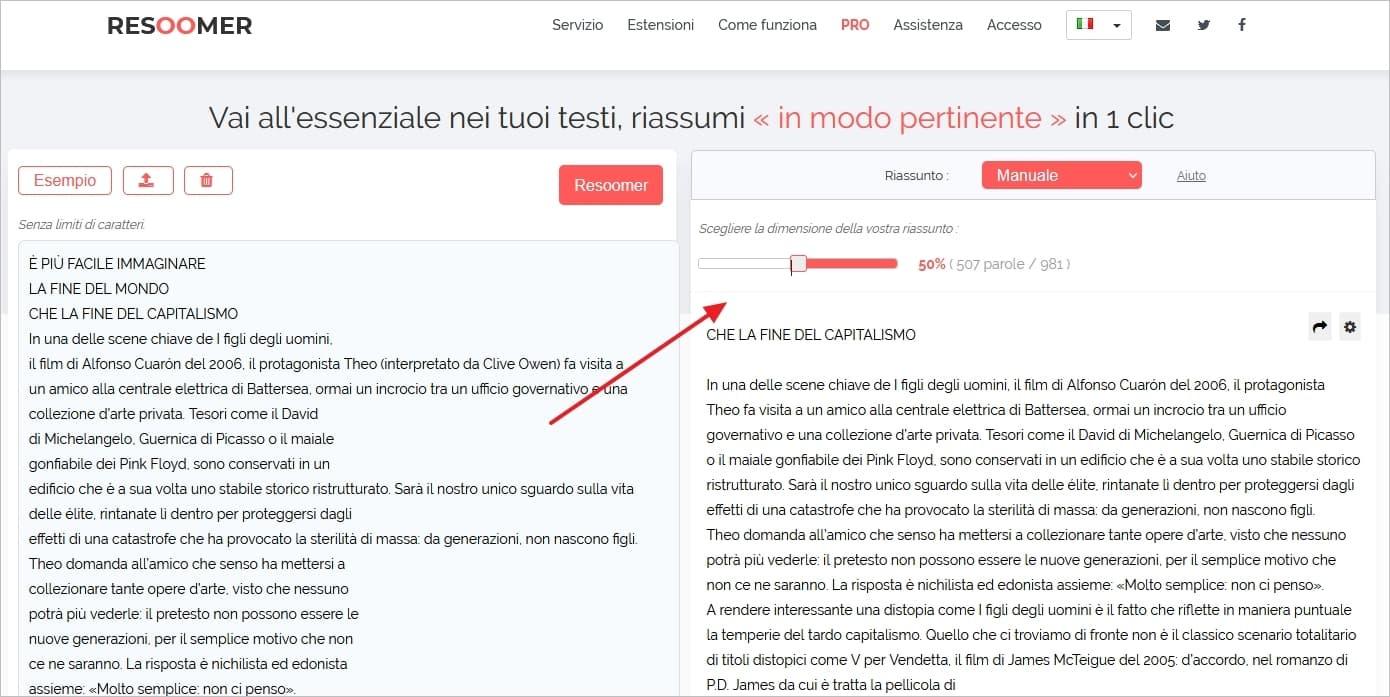Click the share arrow icon on summary
The width and height of the screenshot is (1390, 697).
pos(1320,326)
